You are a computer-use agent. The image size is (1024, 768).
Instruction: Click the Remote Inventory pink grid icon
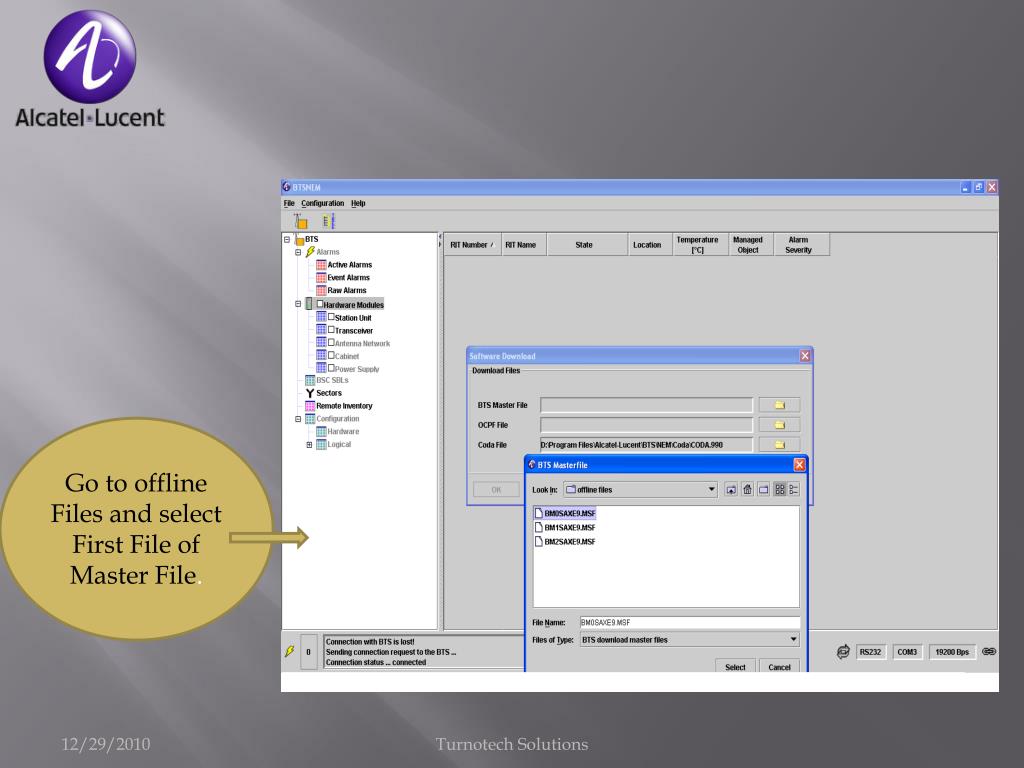tap(310, 406)
